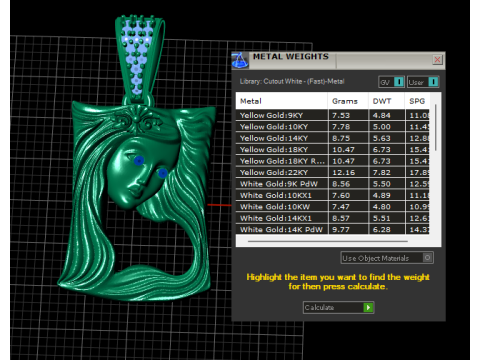Sort by the Grams column header
This screenshot has width=480, height=360.
348,101
